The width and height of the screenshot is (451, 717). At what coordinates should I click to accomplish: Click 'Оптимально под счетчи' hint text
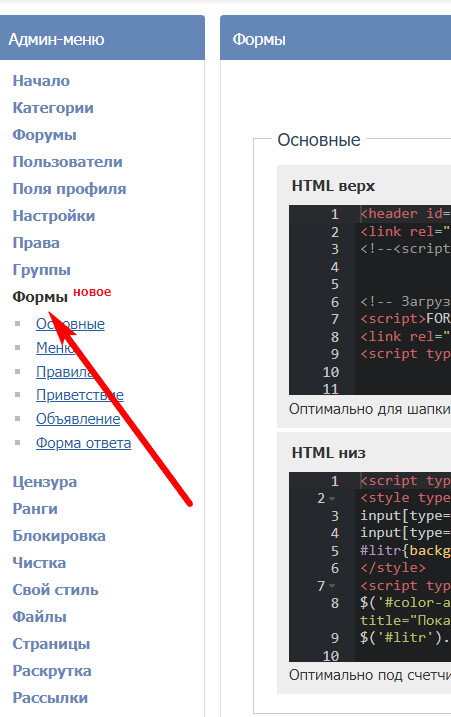tap(370, 675)
